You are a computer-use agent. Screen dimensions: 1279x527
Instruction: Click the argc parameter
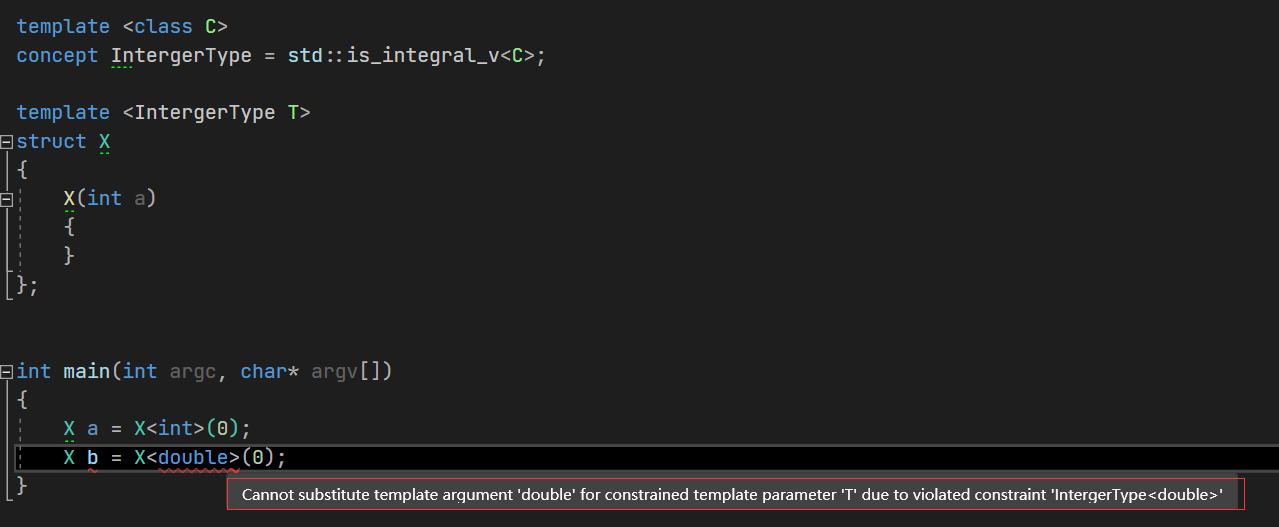point(192,372)
